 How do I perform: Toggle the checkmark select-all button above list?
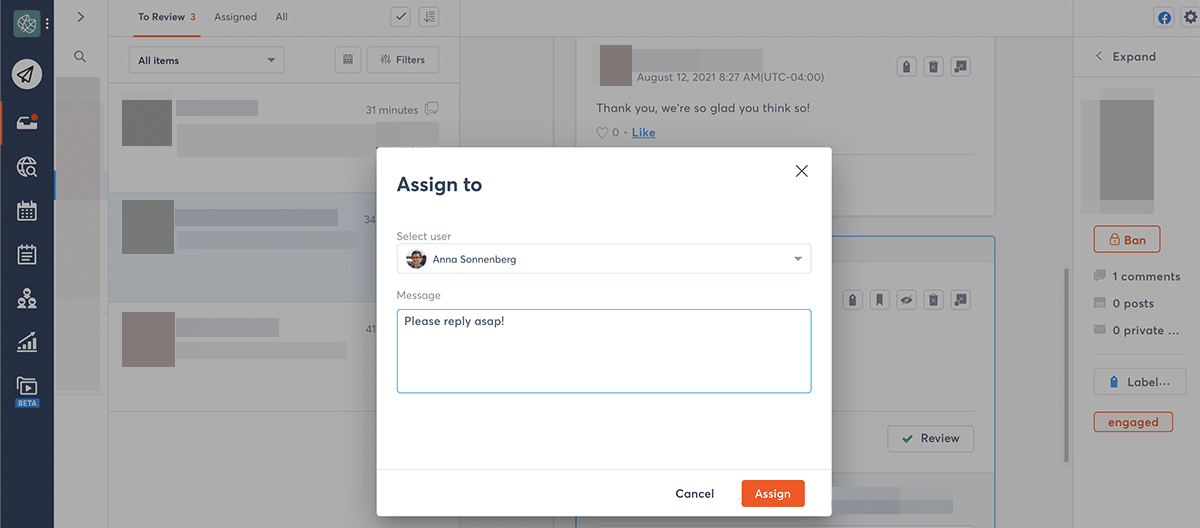[x=400, y=17]
